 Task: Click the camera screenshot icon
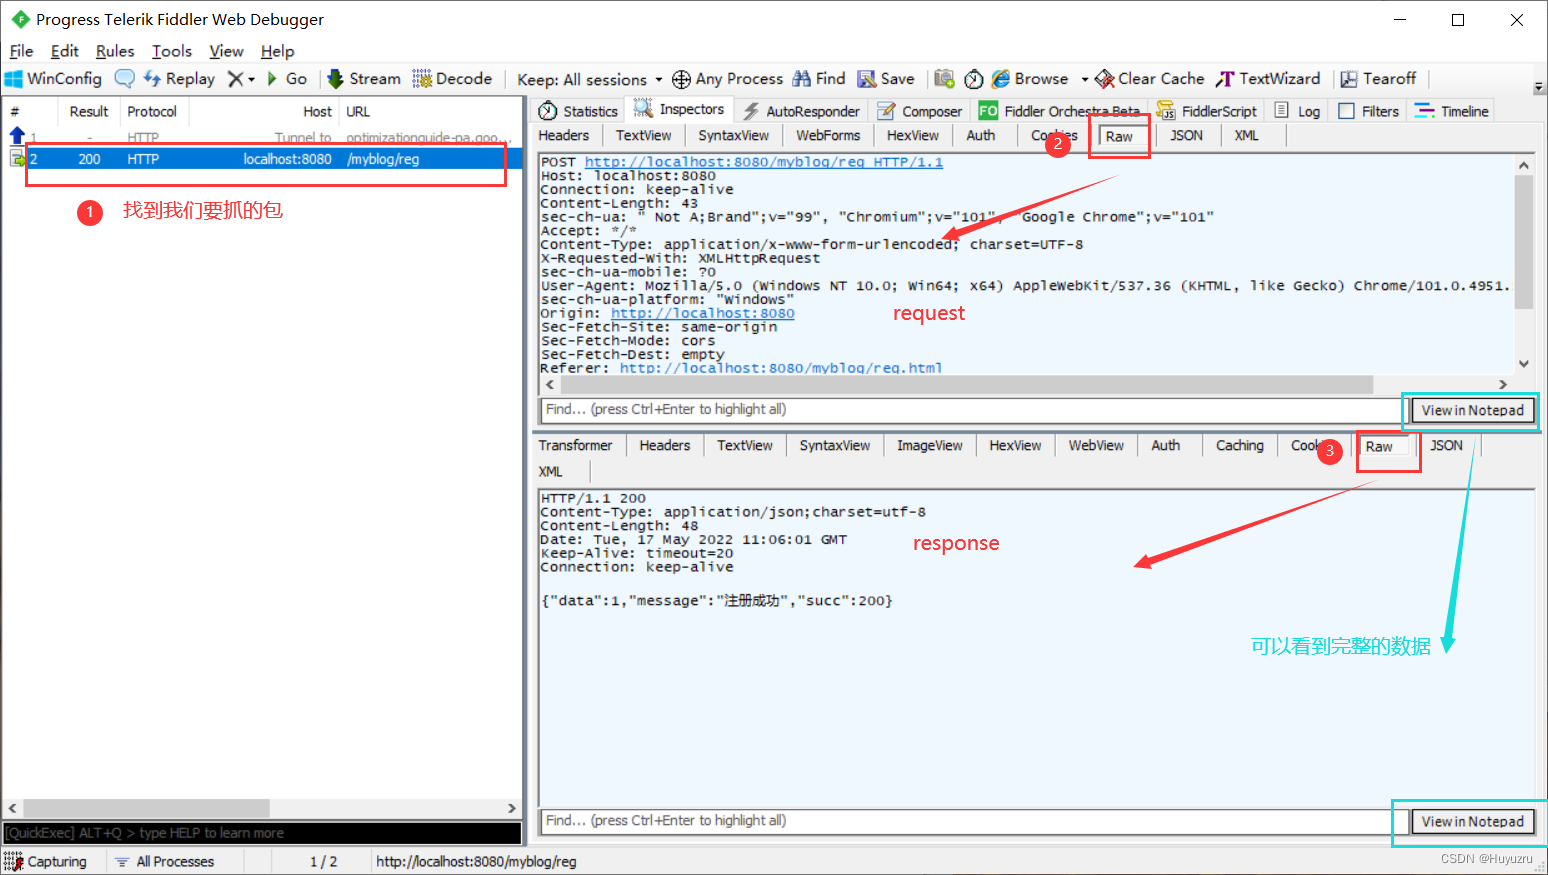(944, 79)
